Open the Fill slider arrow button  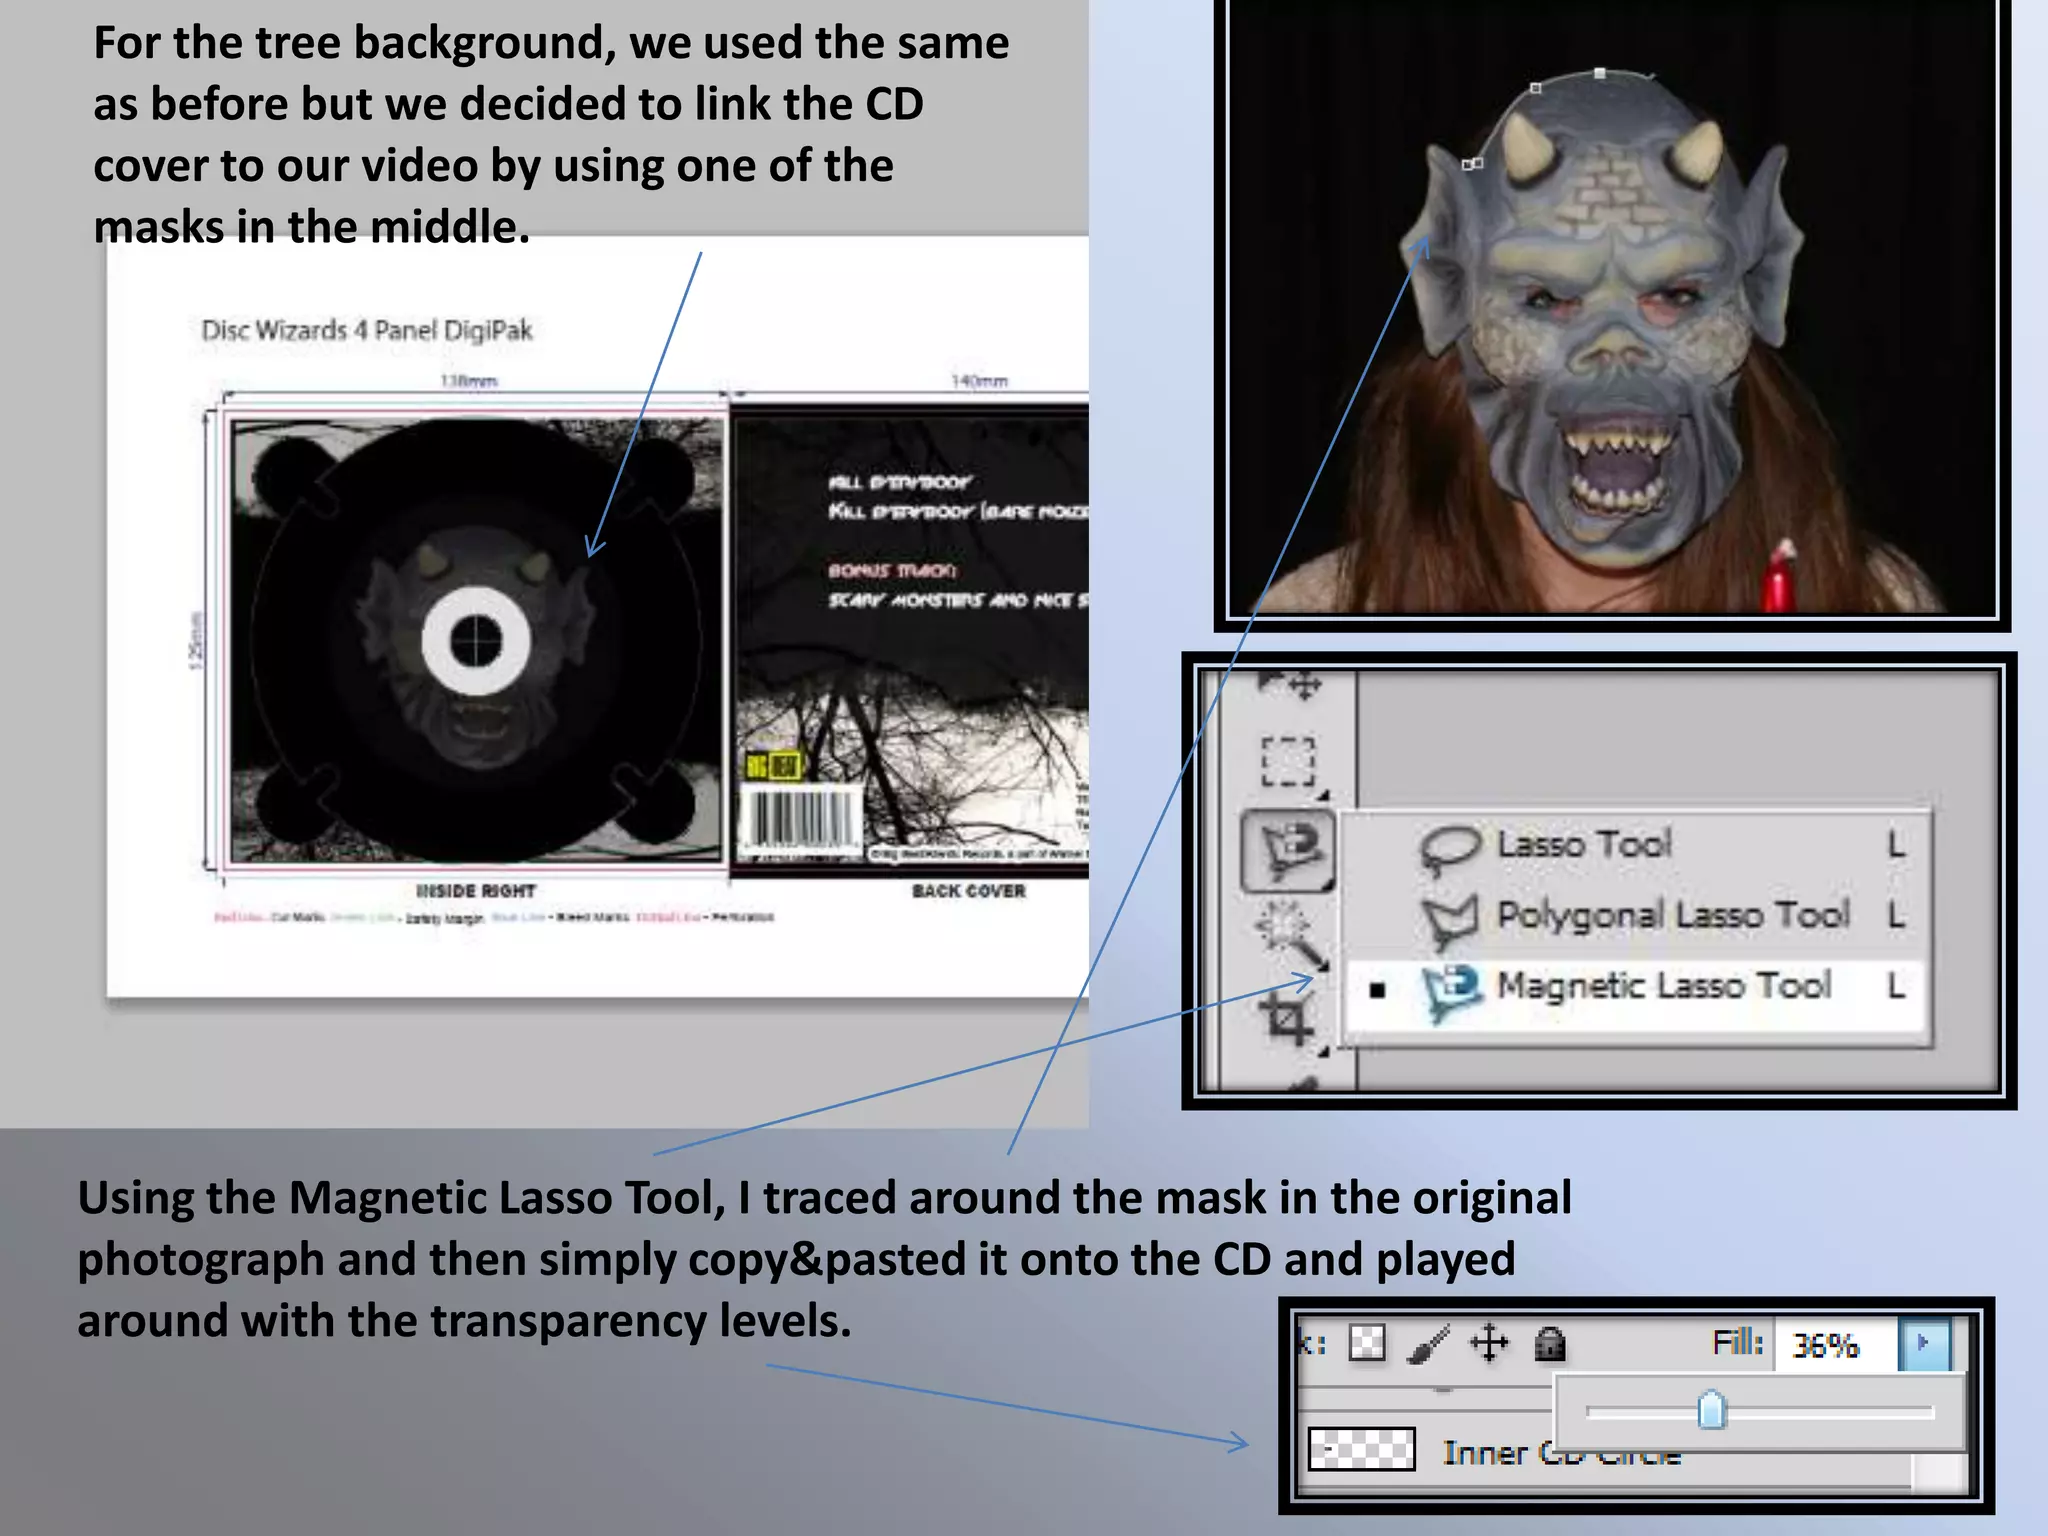(1925, 1344)
